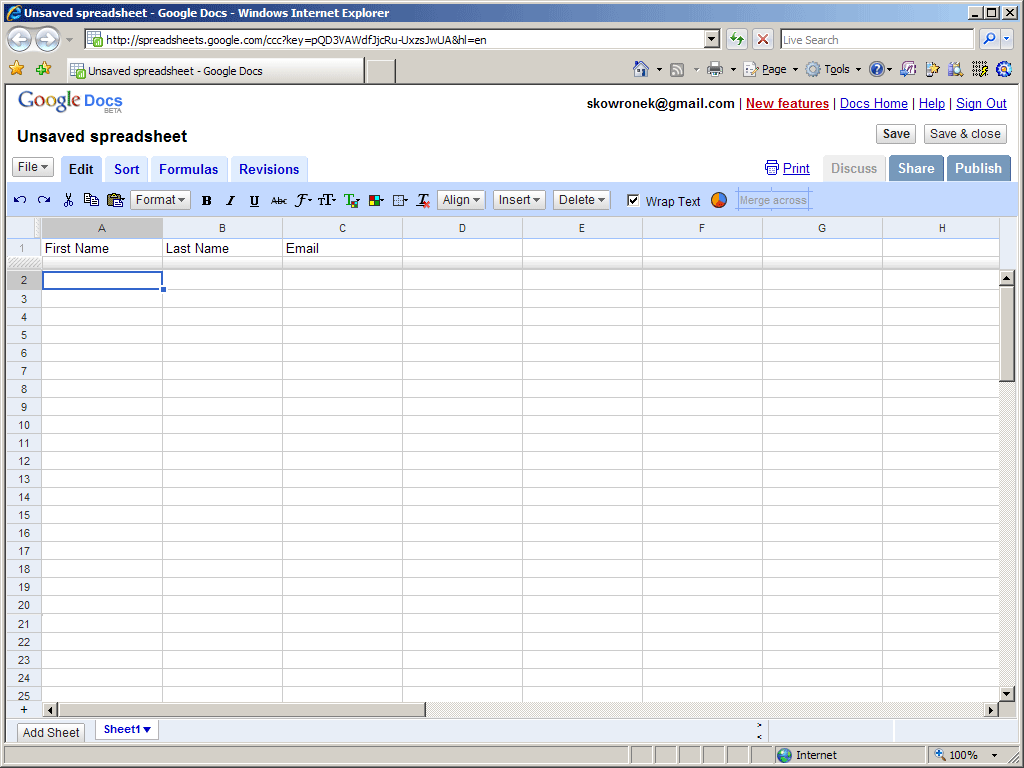Toggle bold formatting
The image size is (1024, 768).
(206, 201)
